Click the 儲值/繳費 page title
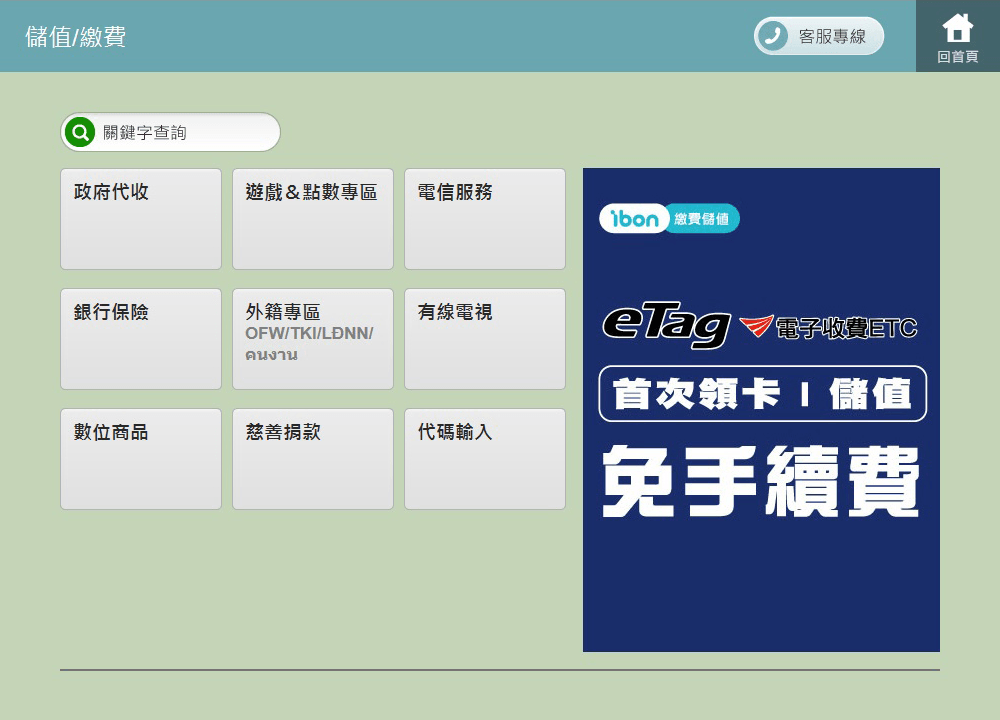The image size is (1000, 720). [x=75, y=36]
